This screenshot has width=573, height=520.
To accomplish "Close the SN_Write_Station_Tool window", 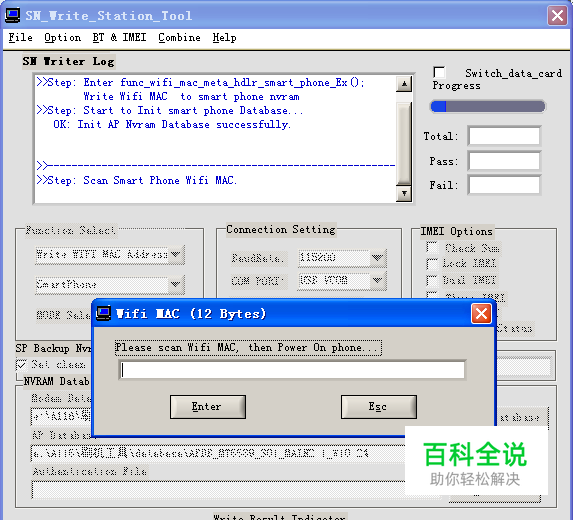I will click(x=557, y=16).
